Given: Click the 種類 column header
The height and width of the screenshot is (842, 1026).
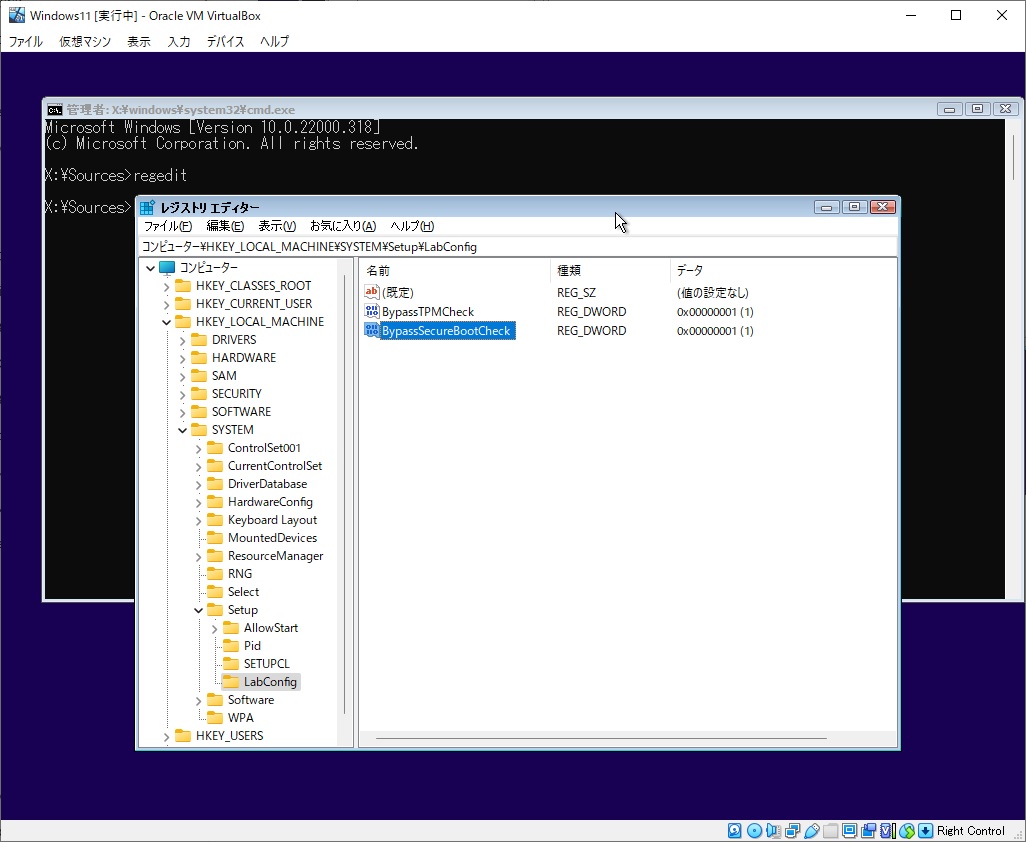Looking at the screenshot, I should click(x=610, y=270).
